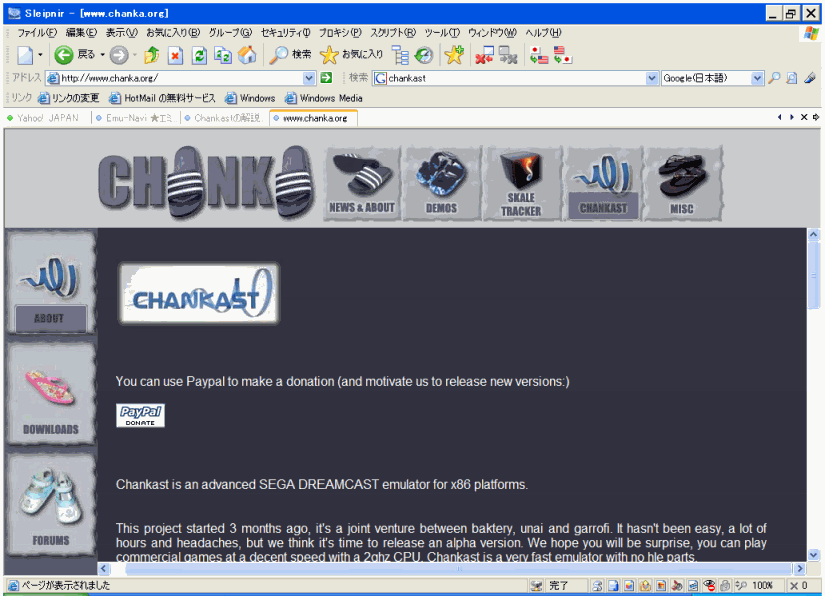
Task: Click the page horizontal scrollbar thumb
Action: click(x=458, y=569)
